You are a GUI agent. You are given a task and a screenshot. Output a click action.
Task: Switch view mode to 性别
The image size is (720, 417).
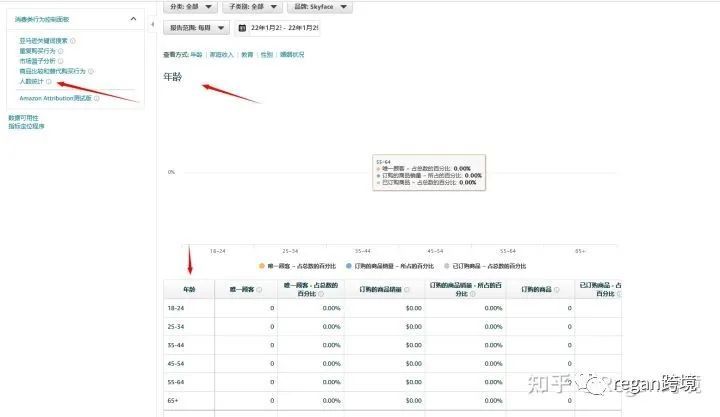266,55
